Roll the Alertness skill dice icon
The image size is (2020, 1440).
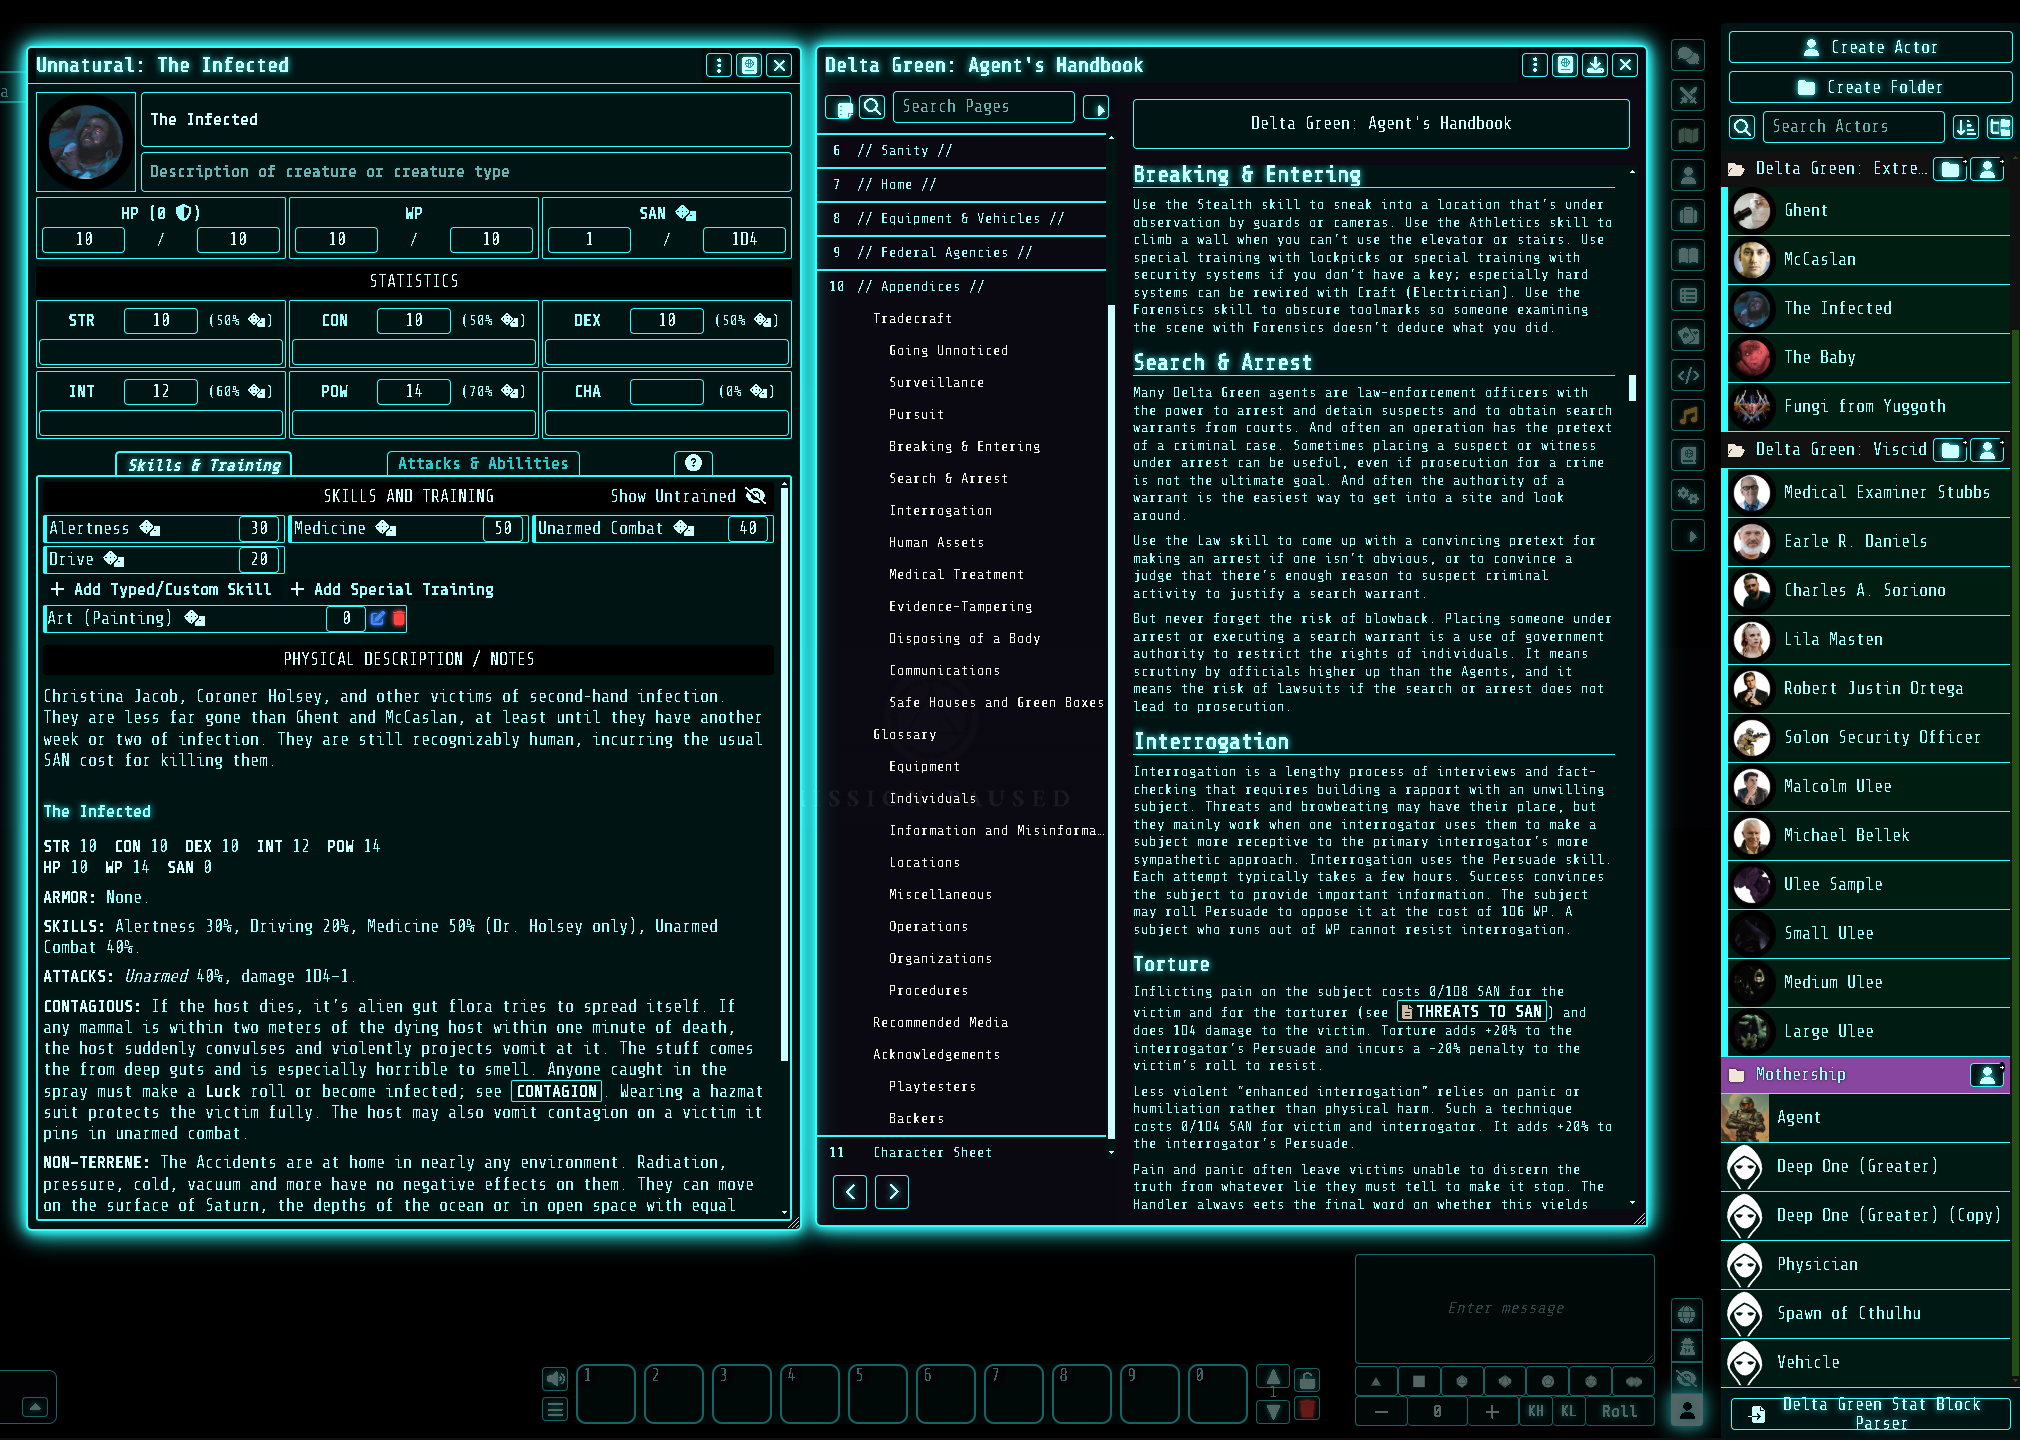[150, 528]
